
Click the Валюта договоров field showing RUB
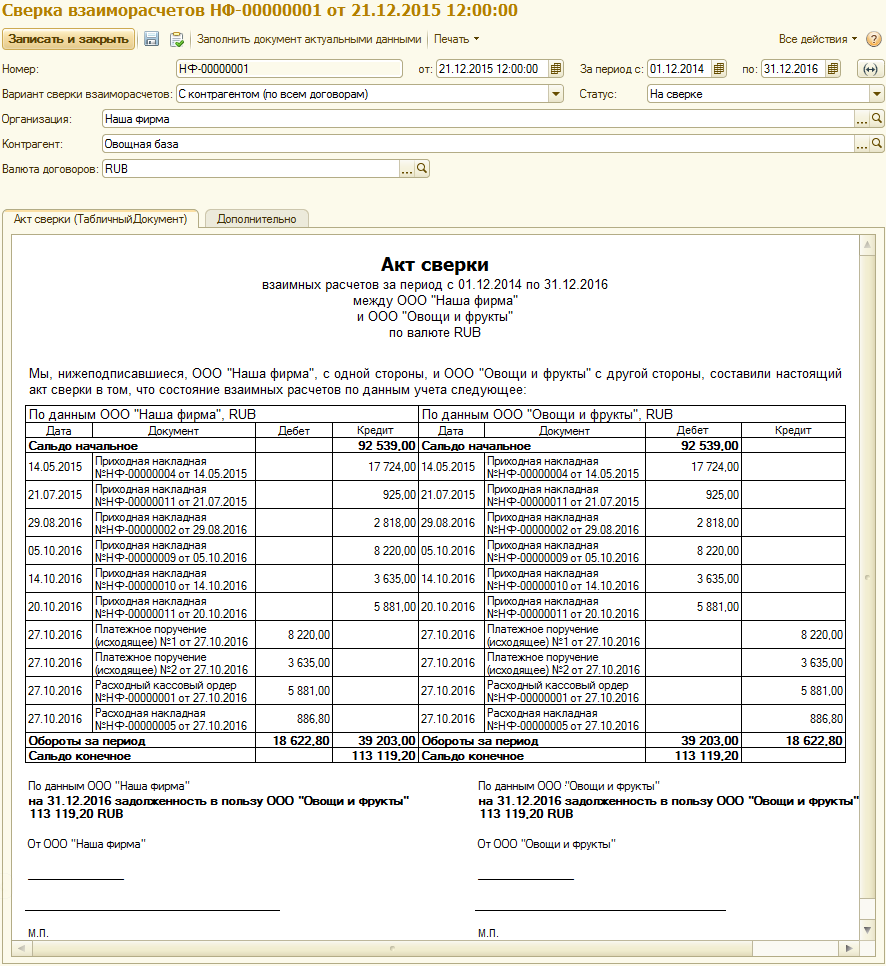click(x=251, y=169)
